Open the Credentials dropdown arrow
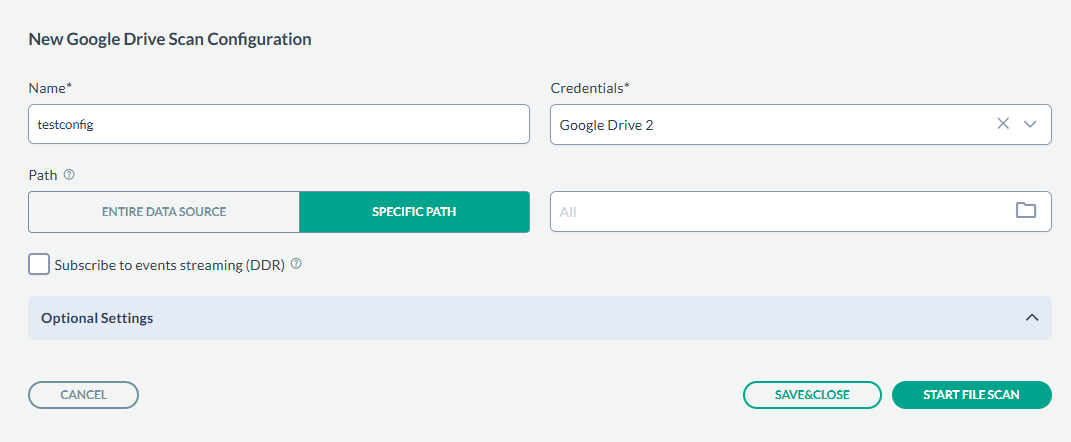 coord(1032,124)
